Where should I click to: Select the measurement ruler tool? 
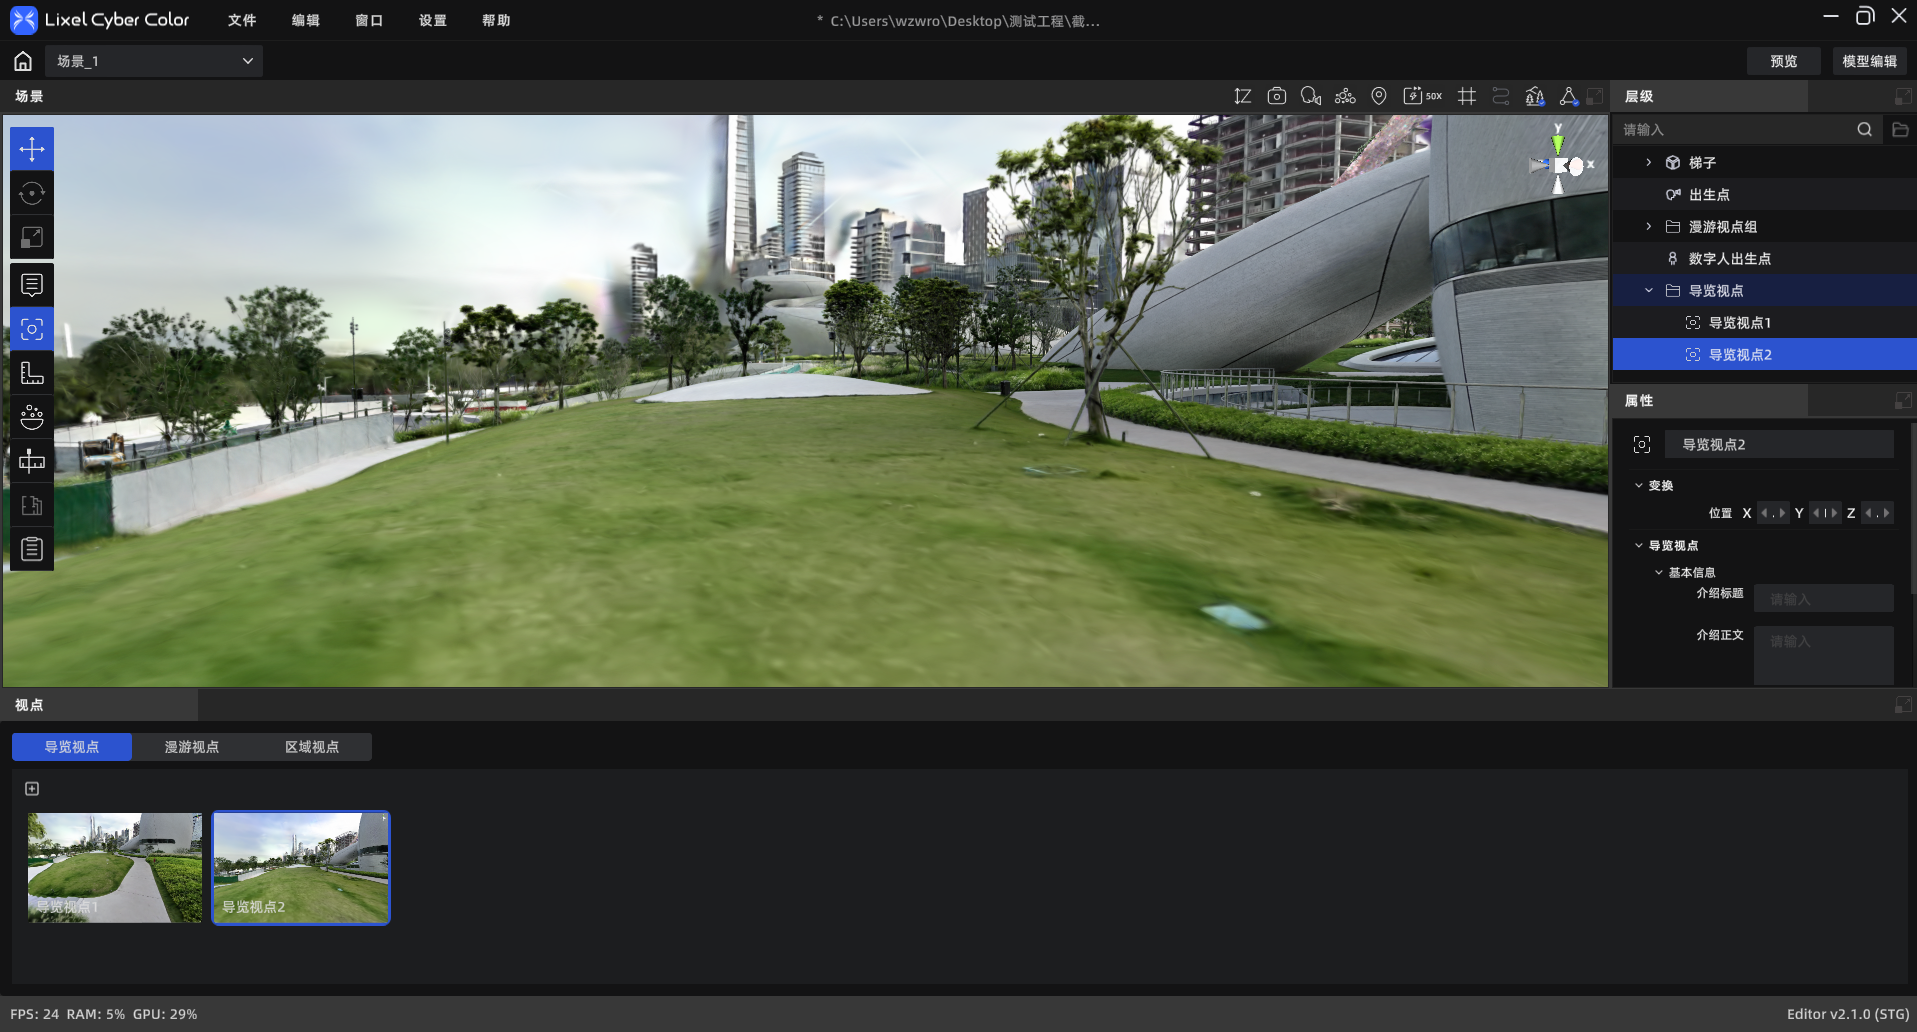[32, 373]
